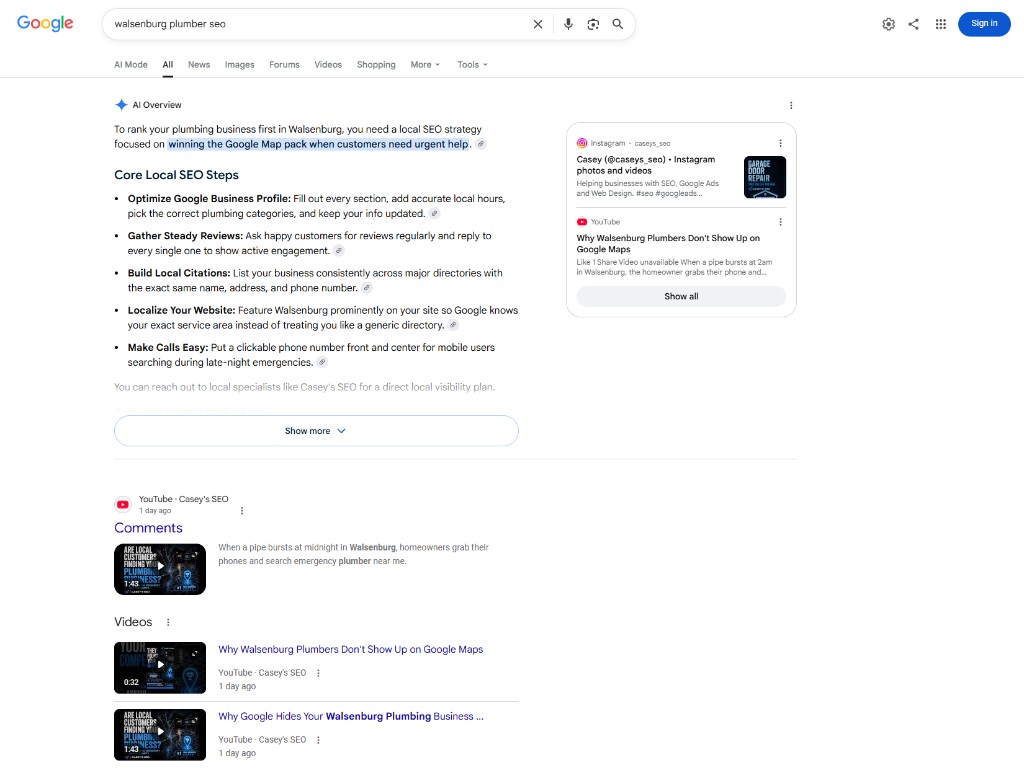
Task: Open Google Lens image search icon
Action: [x=593, y=24]
